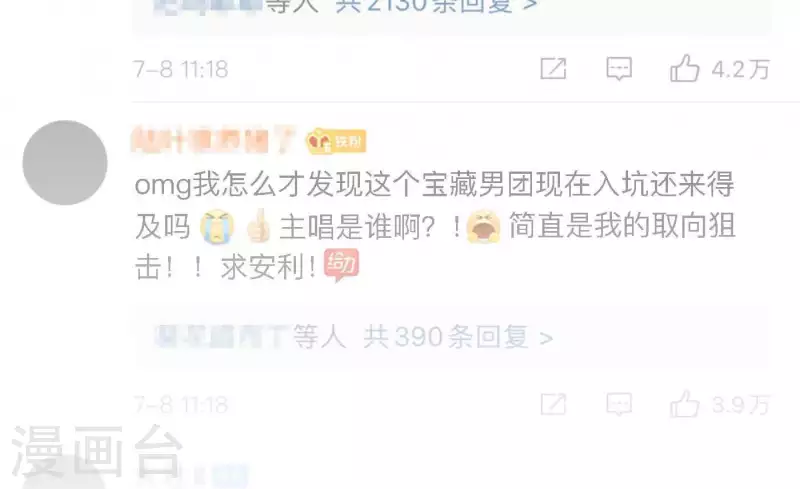Tap the screaming emoji before 简直是我的
800x489 pixels.
pos(483,226)
